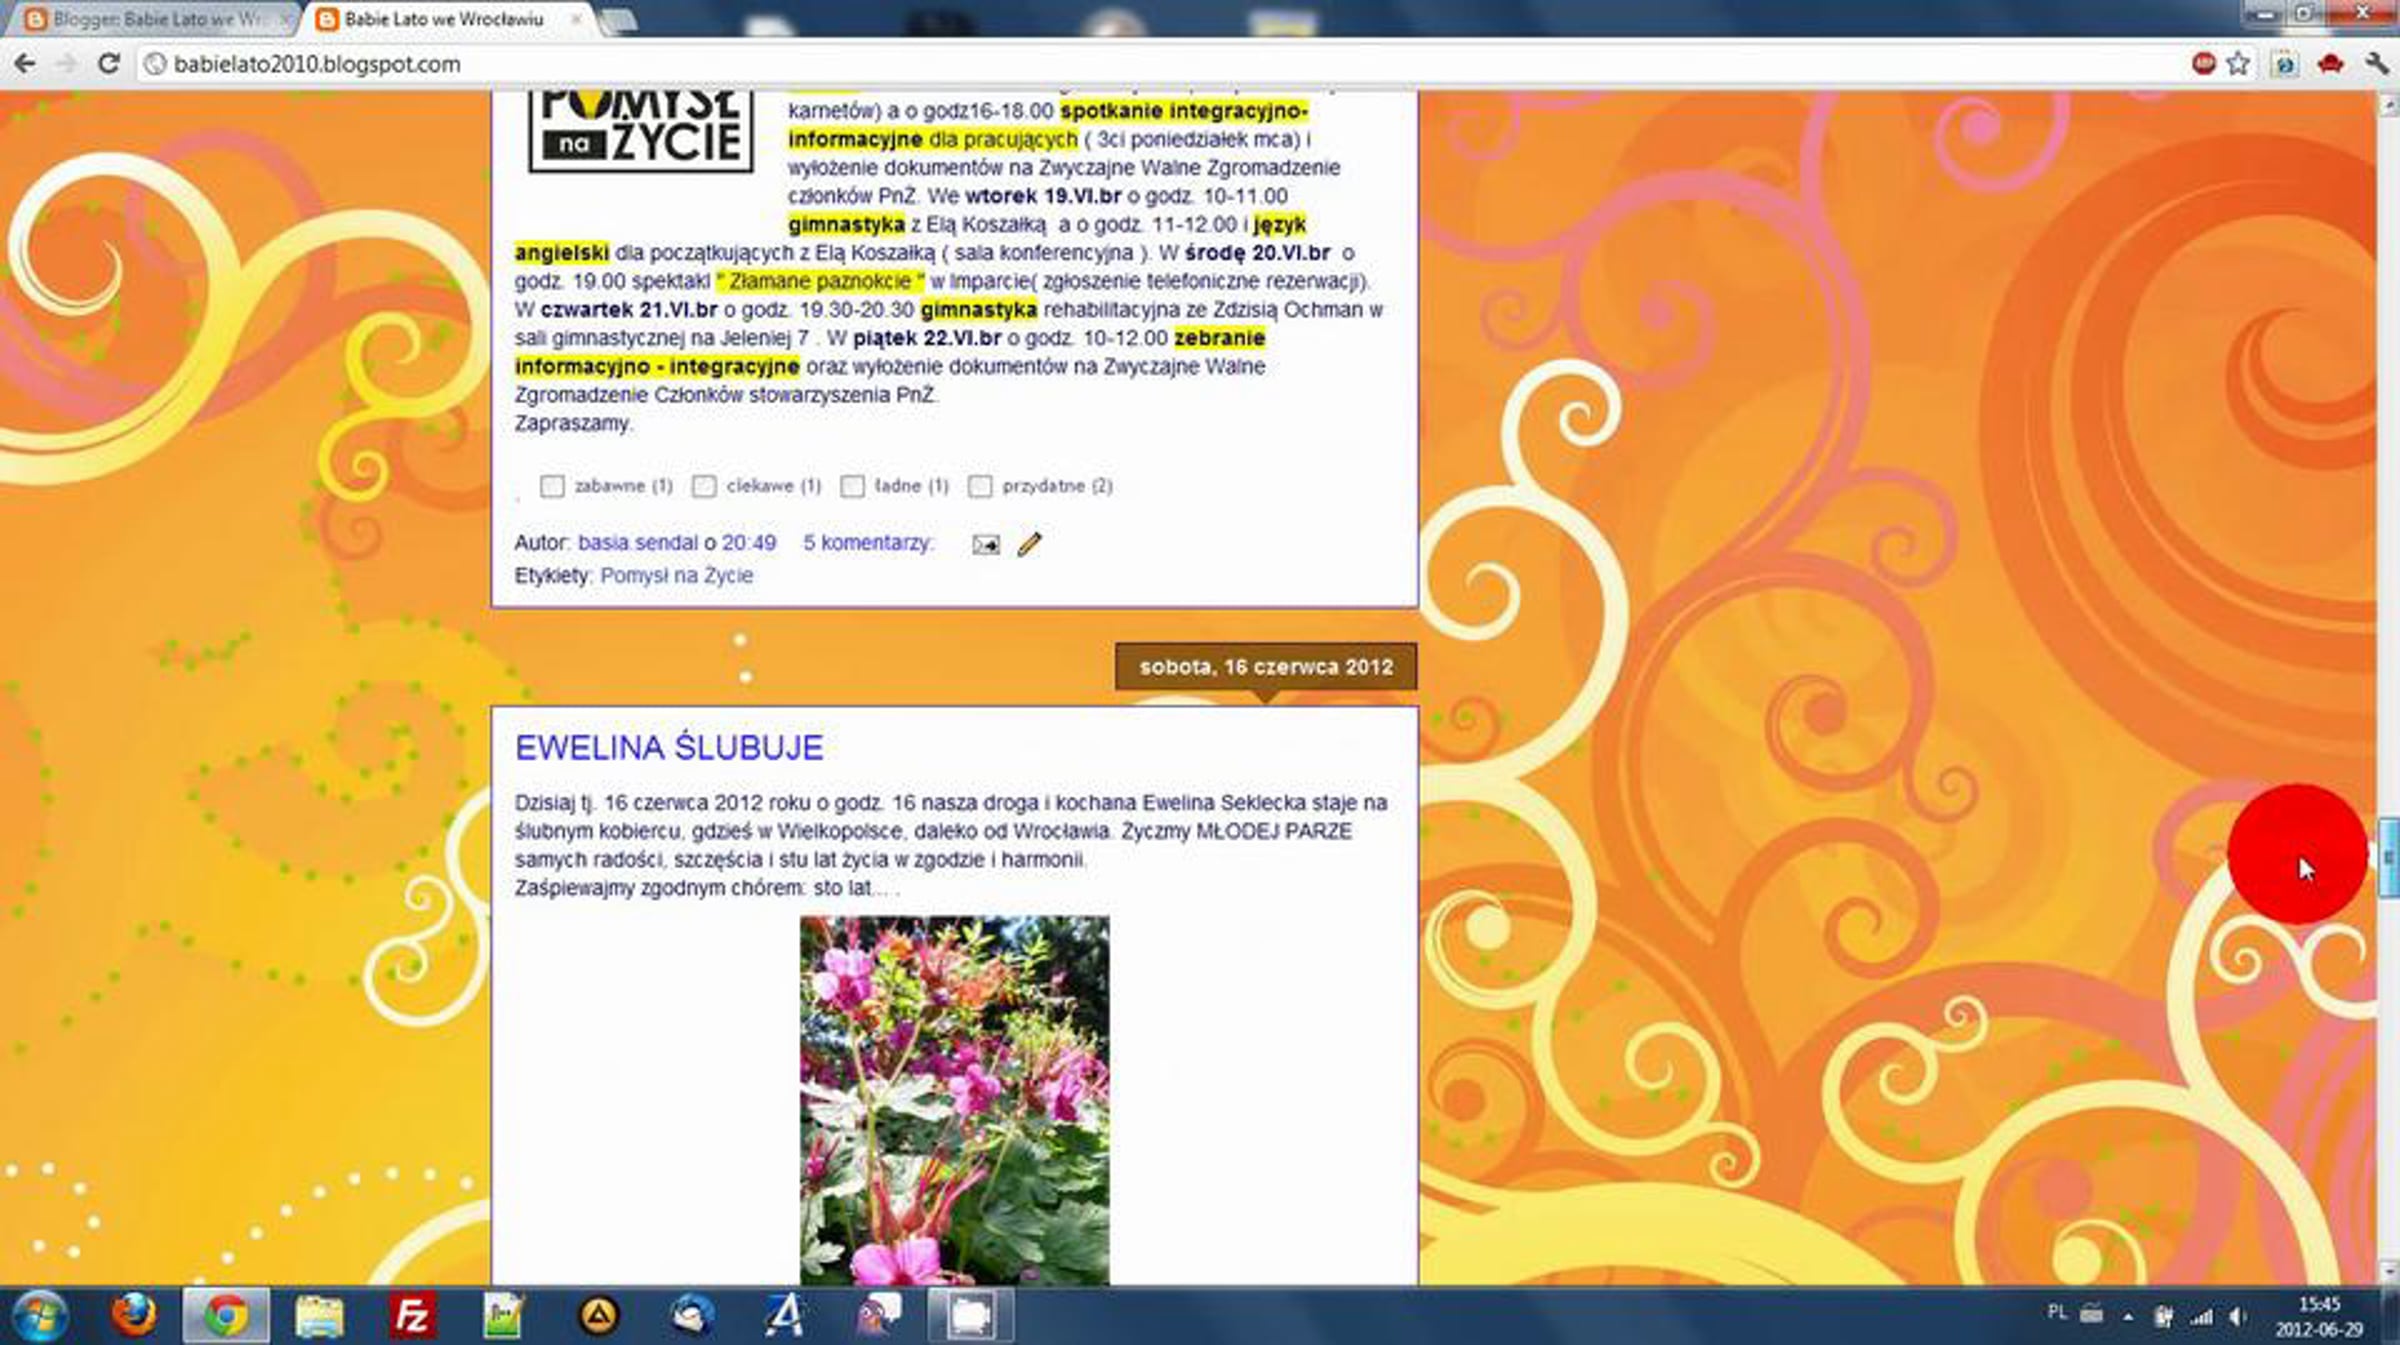The width and height of the screenshot is (2400, 1345).
Task: Open Chrome wrench settings menu
Action: 2376,64
